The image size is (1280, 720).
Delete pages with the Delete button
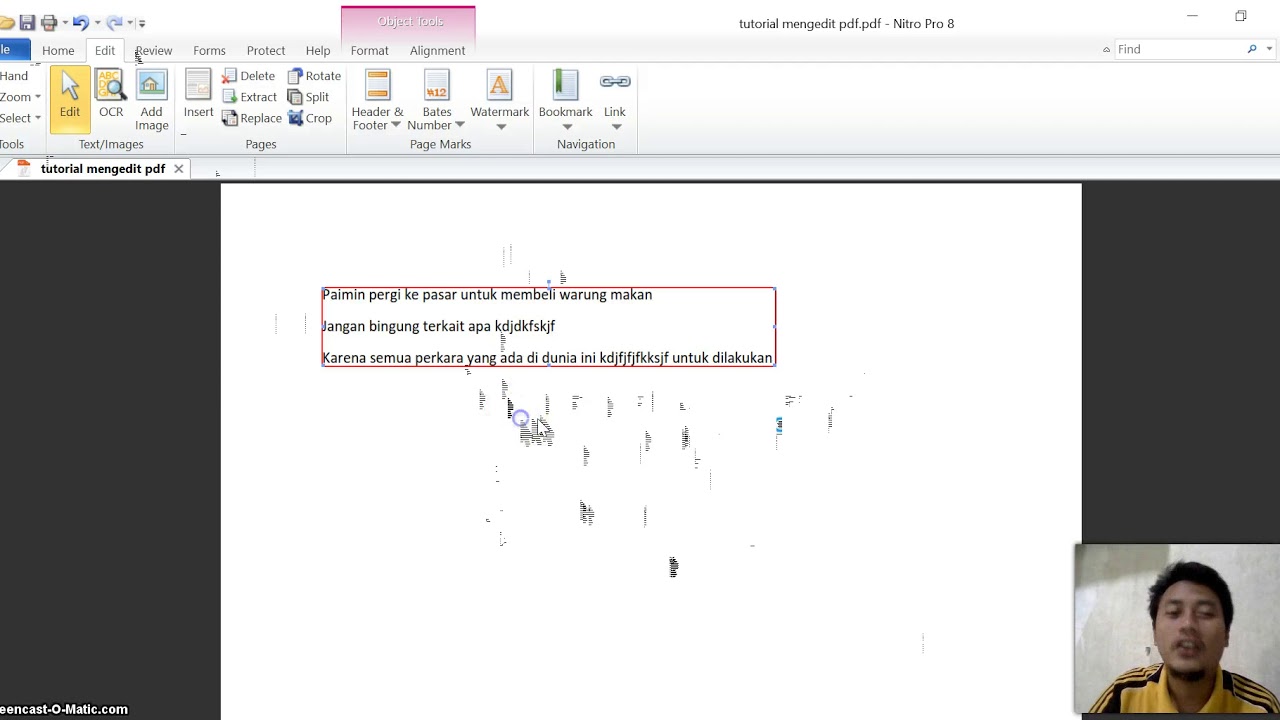click(248, 76)
